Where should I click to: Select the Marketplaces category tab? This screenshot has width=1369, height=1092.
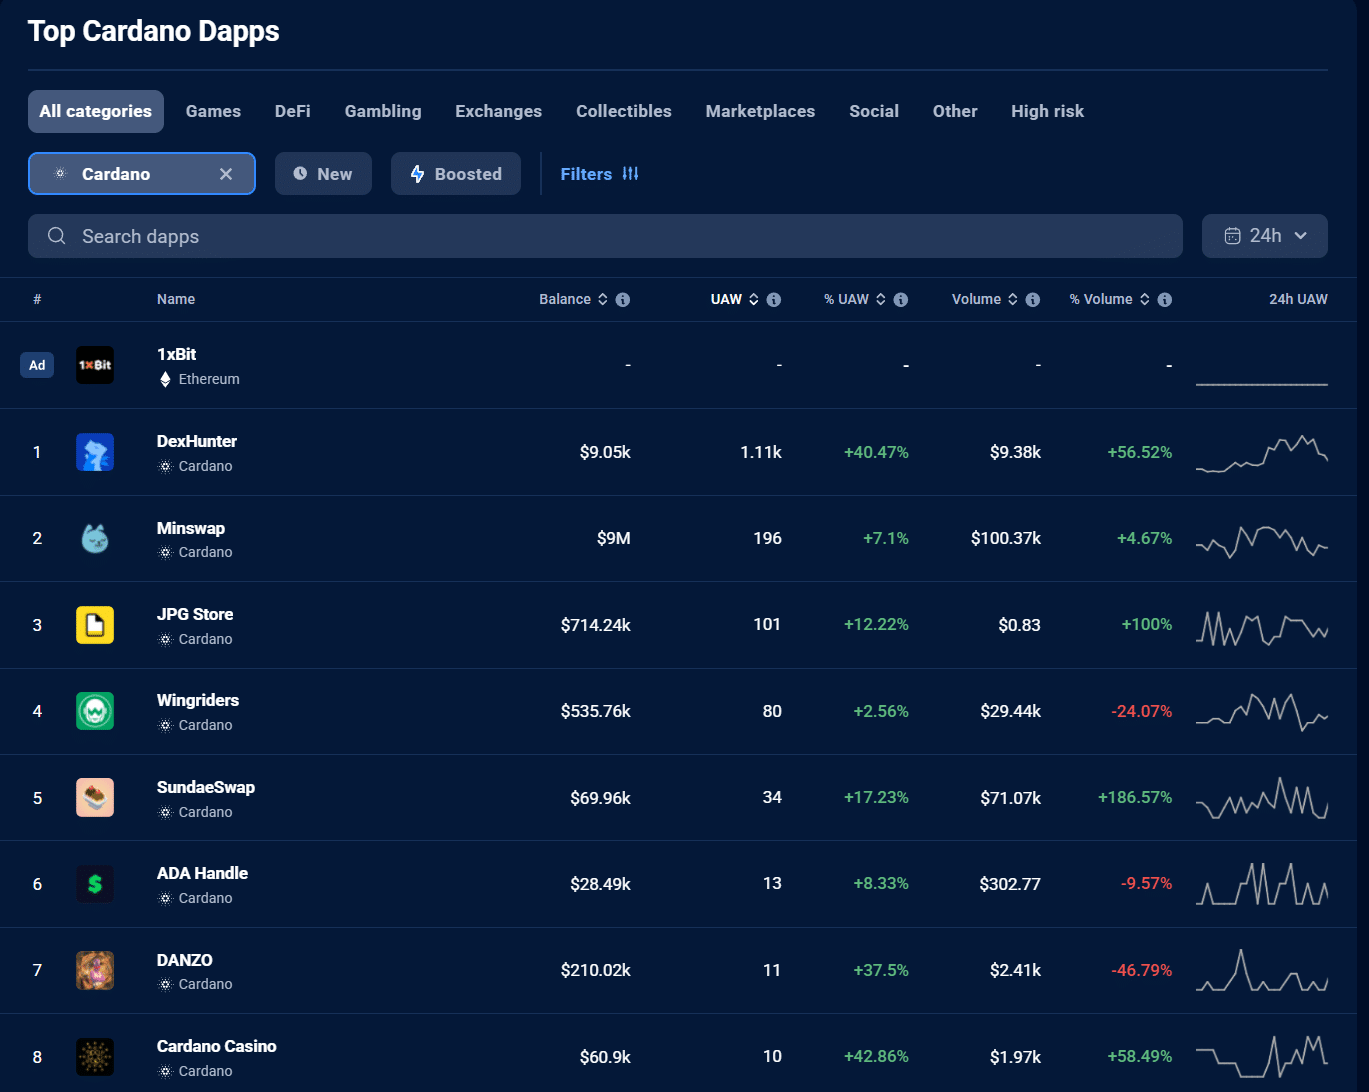click(x=760, y=111)
